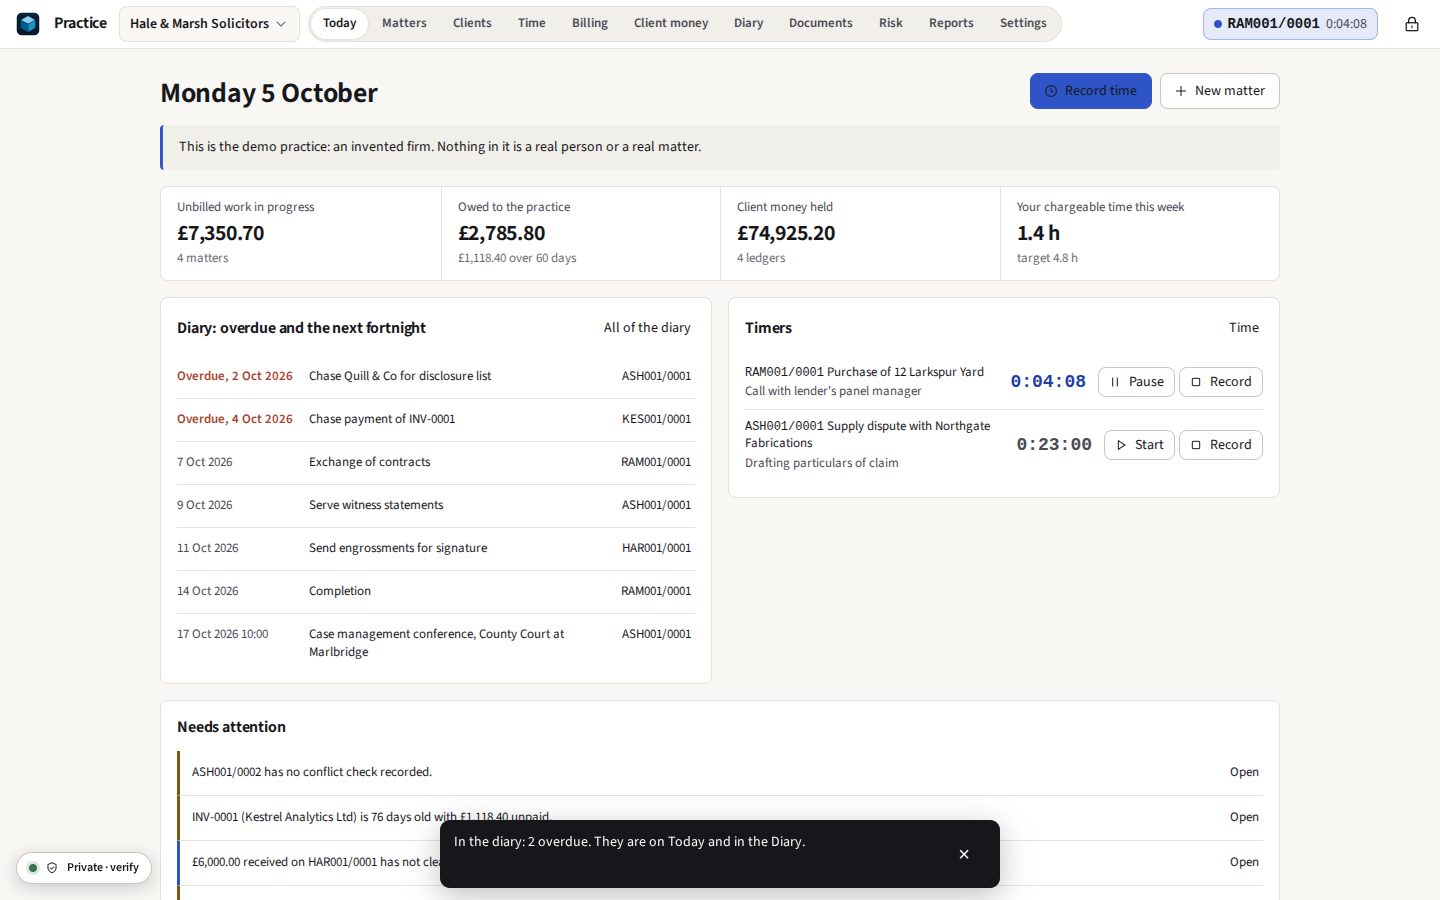
Task: Start the ASH001/0001 Northgate Fabrications timer
Action: [x=1139, y=445]
